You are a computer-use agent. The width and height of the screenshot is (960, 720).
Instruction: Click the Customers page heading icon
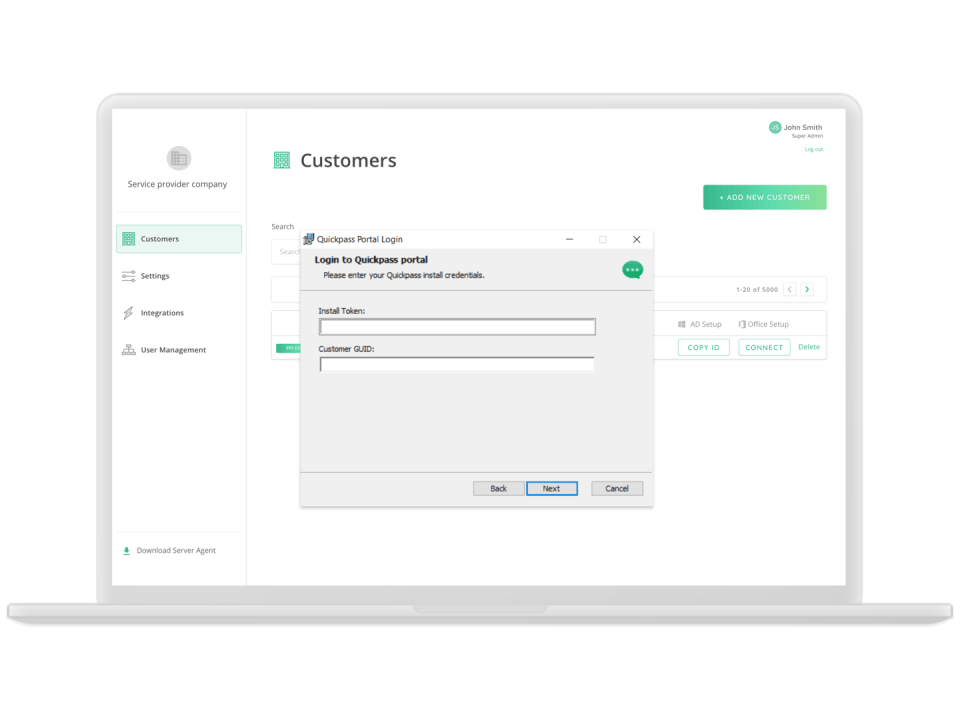coord(282,160)
